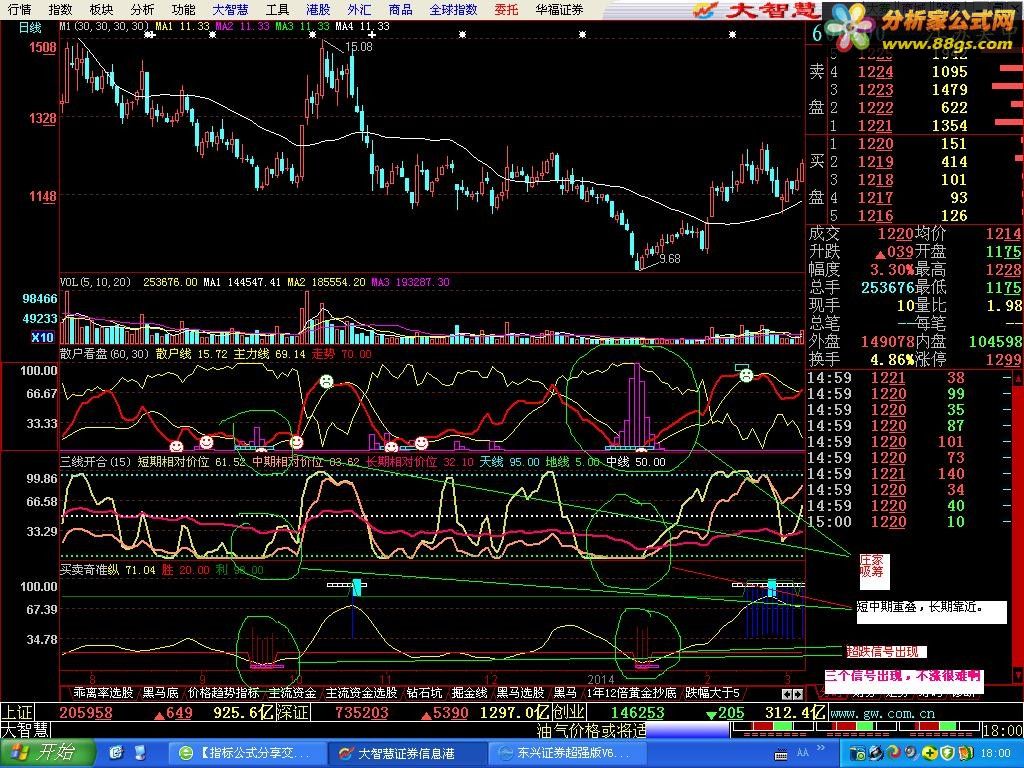Image resolution: width=1024 pixels, height=768 pixels.
Task: Click the 15:00 last trade row
Action: point(909,521)
